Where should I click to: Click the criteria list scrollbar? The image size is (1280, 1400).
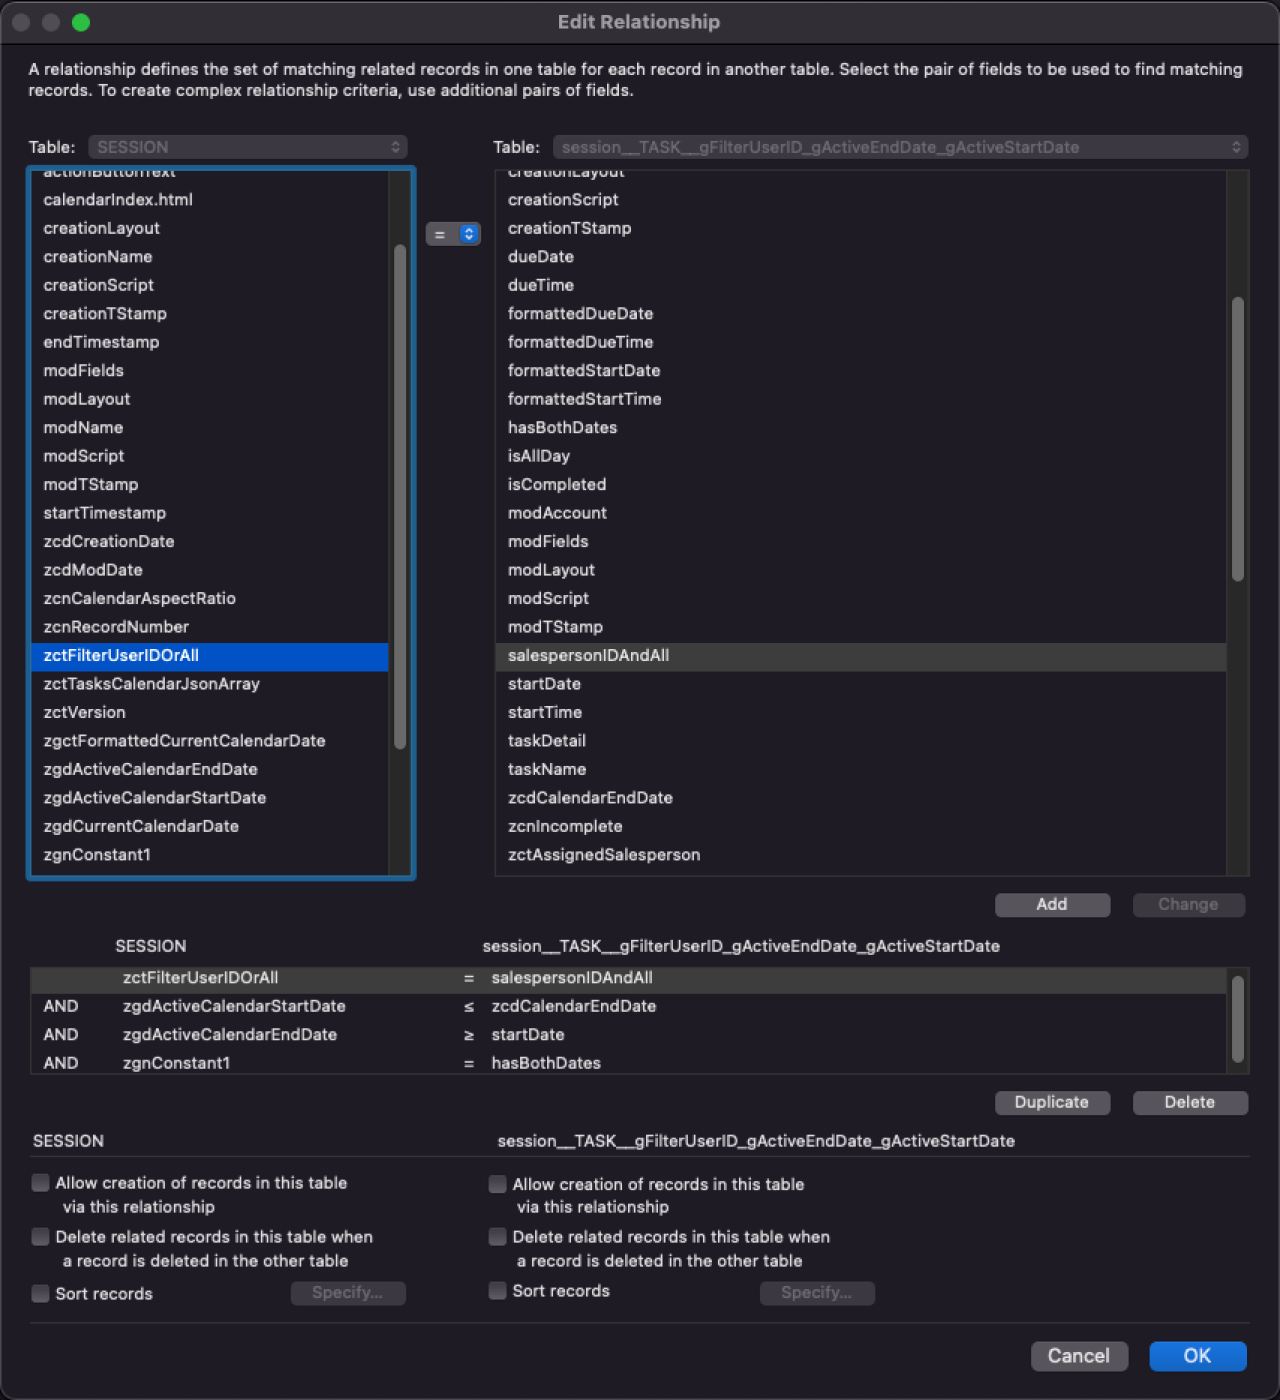tap(1238, 1020)
